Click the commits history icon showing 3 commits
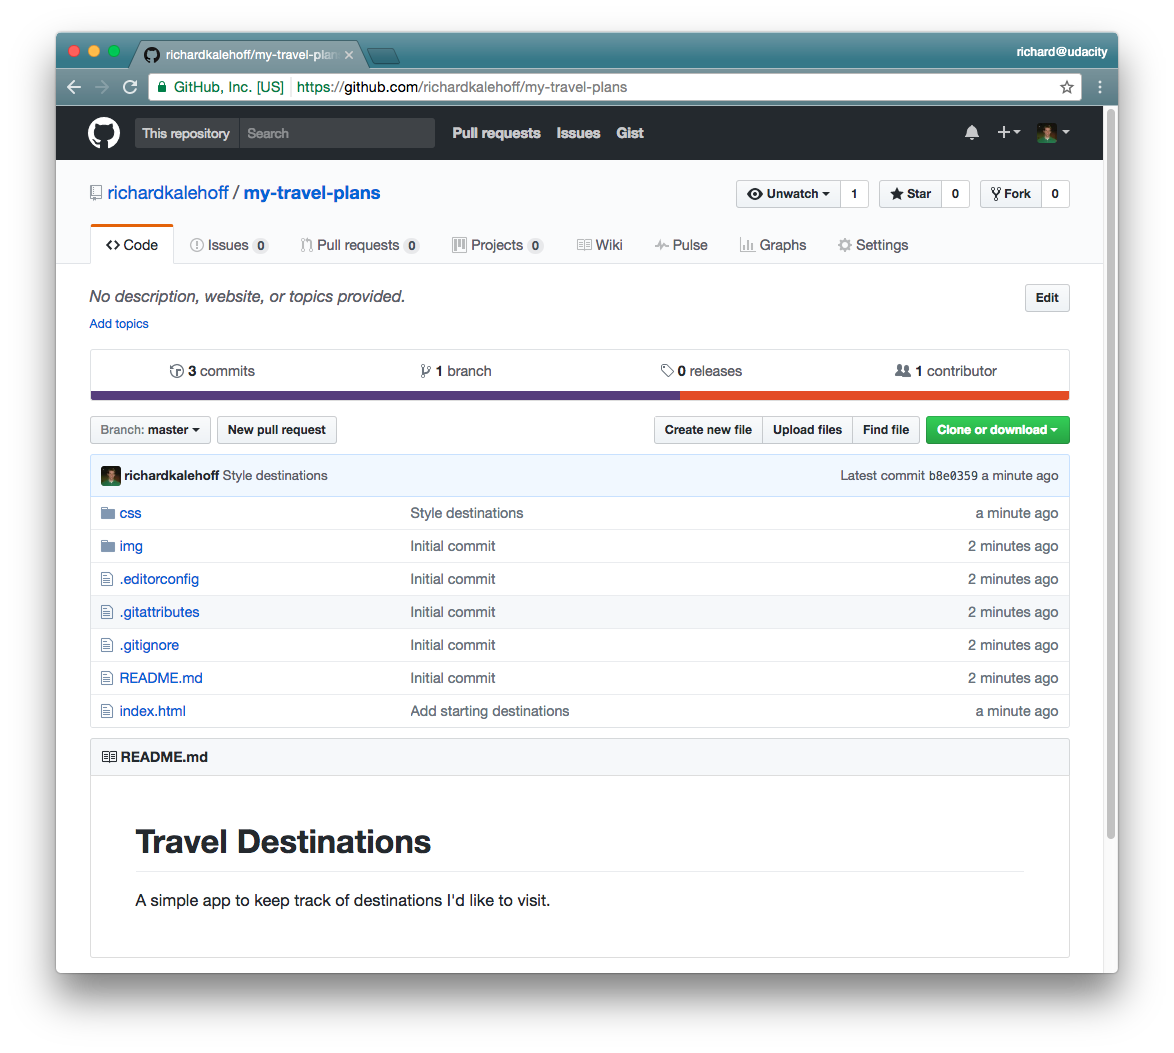 click(x=176, y=370)
